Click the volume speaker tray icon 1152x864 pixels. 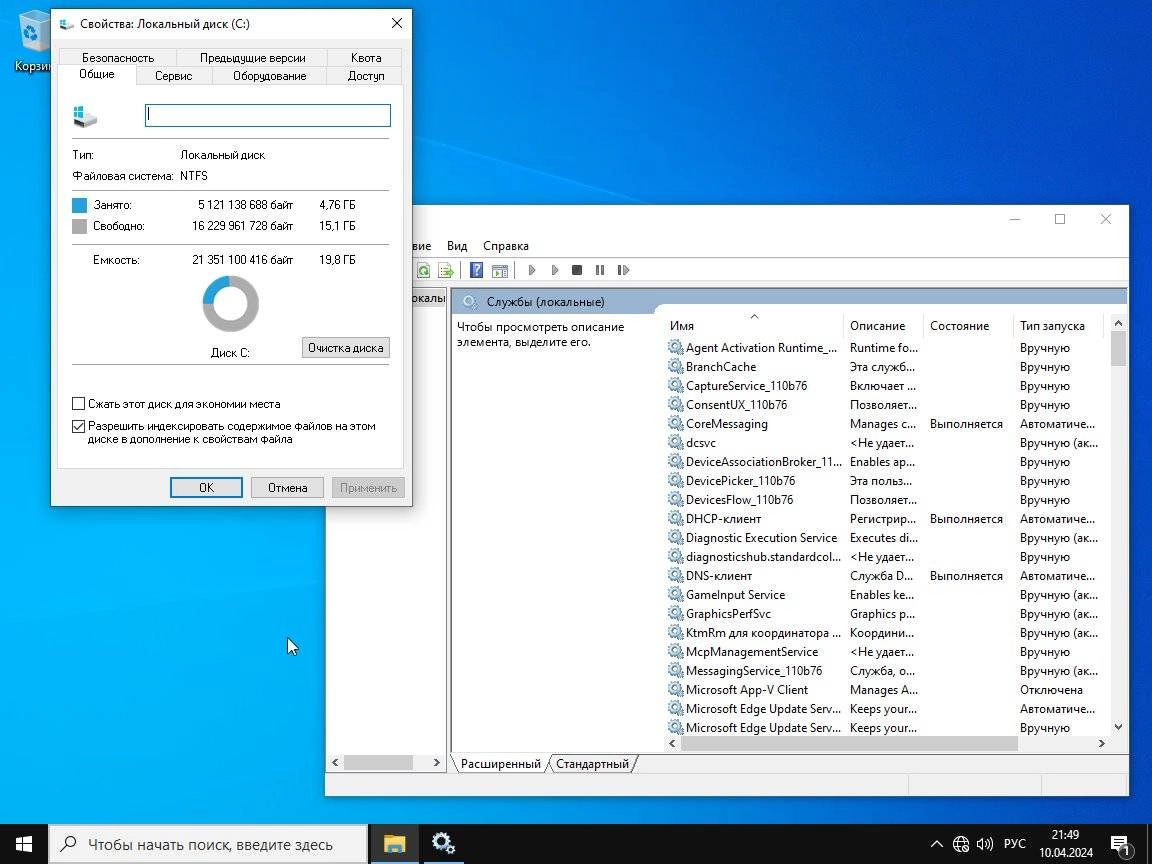pos(984,844)
